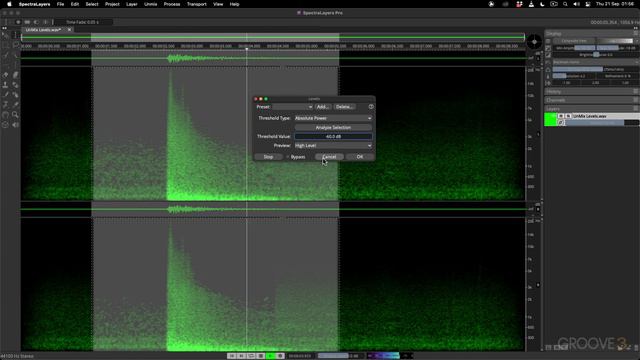Click Cancel in the Levels dialog
The height and width of the screenshot is (360, 640).
point(329,157)
